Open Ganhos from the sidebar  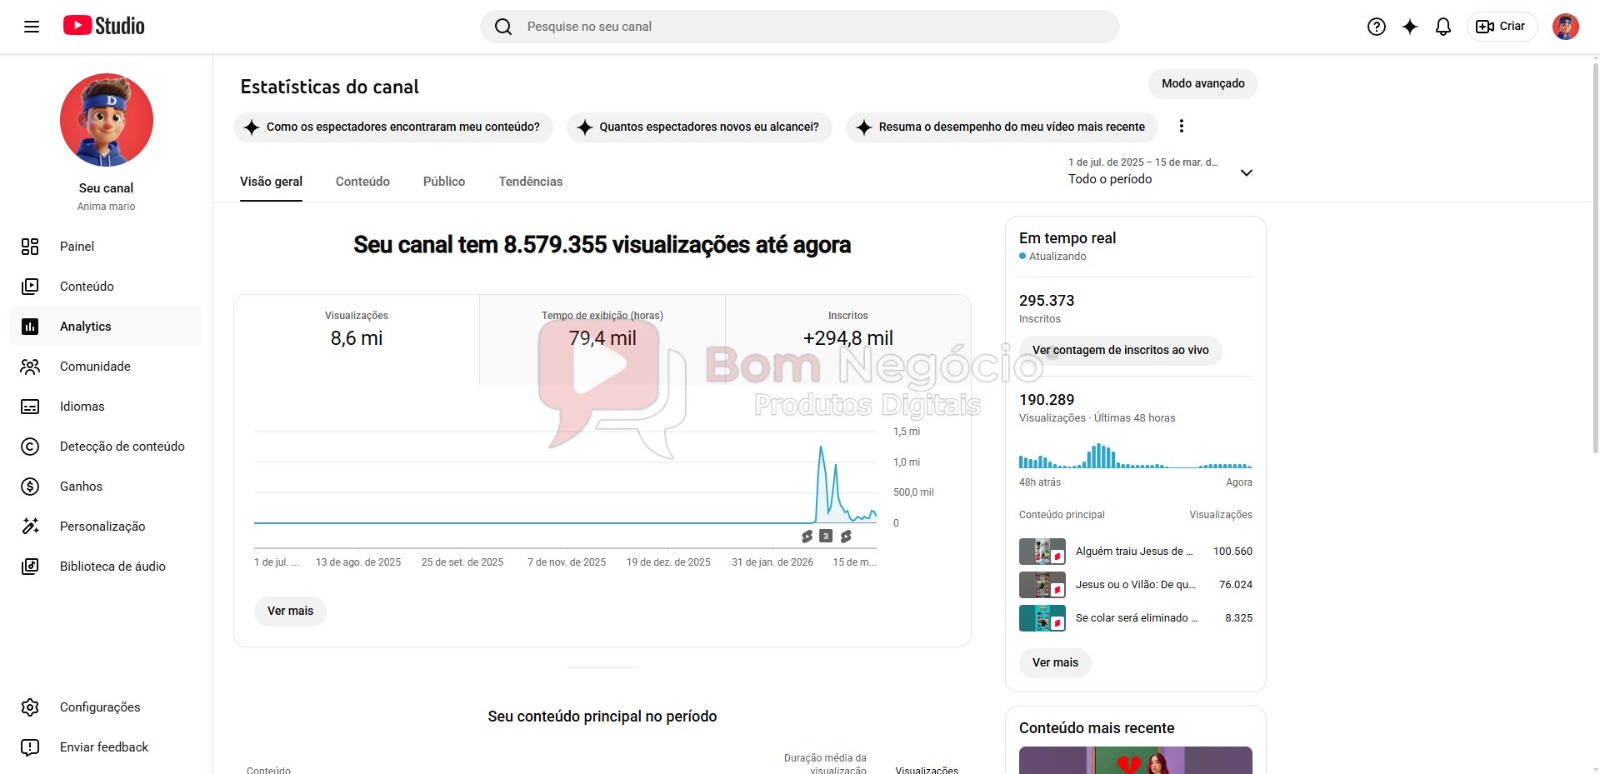[81, 487]
